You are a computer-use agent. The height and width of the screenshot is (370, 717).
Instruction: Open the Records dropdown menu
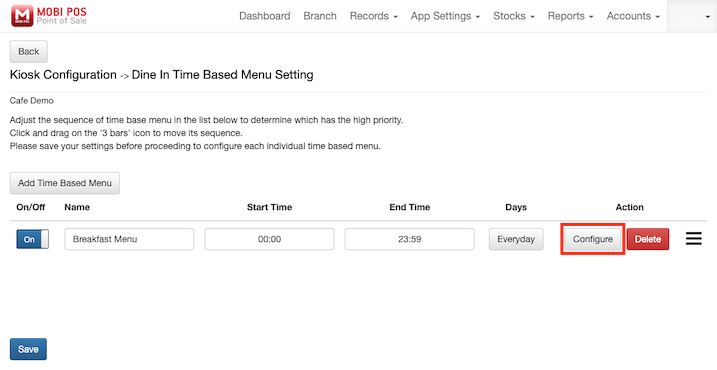(374, 16)
